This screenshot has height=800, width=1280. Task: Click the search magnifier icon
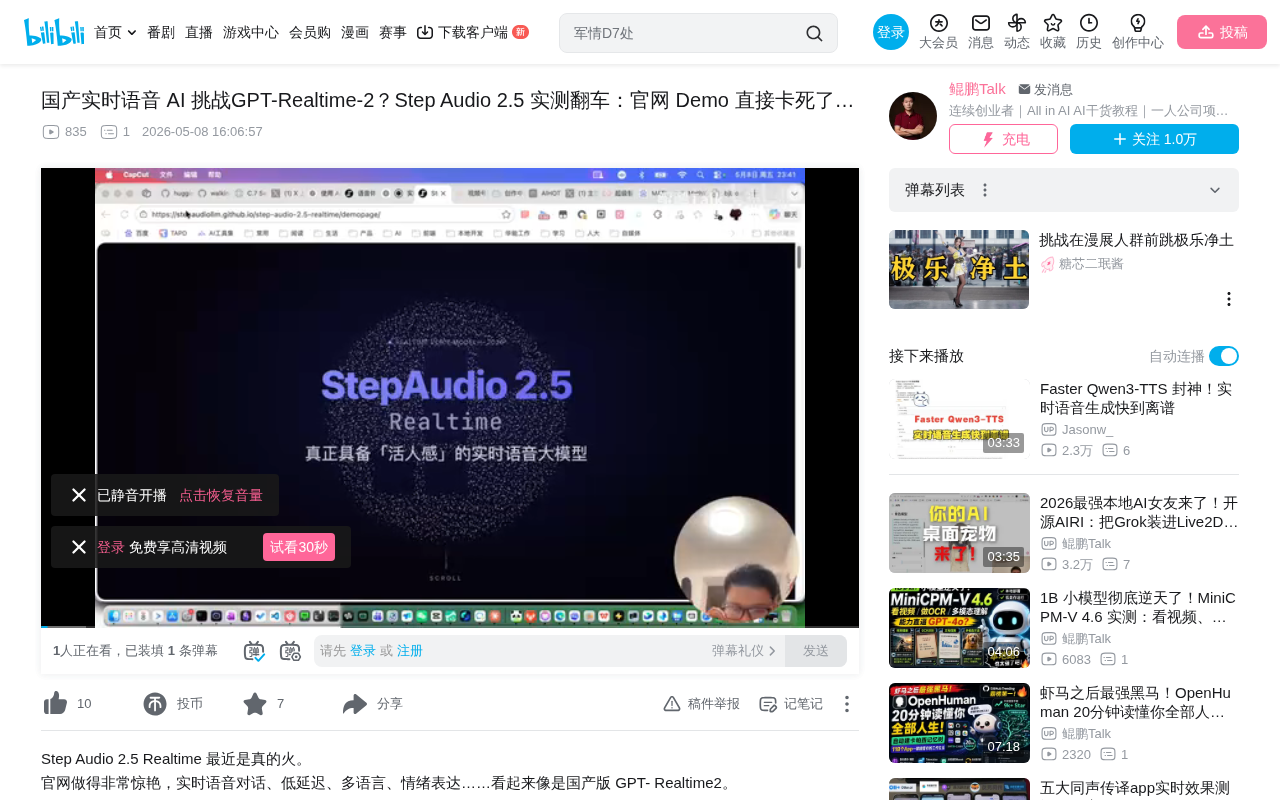814,33
